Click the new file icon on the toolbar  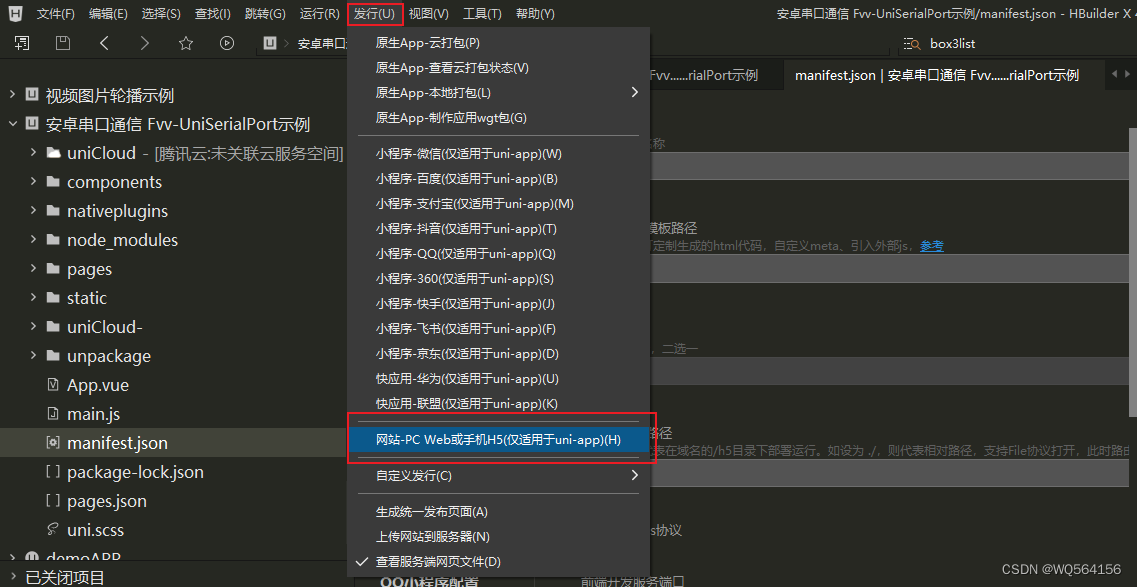coord(21,43)
